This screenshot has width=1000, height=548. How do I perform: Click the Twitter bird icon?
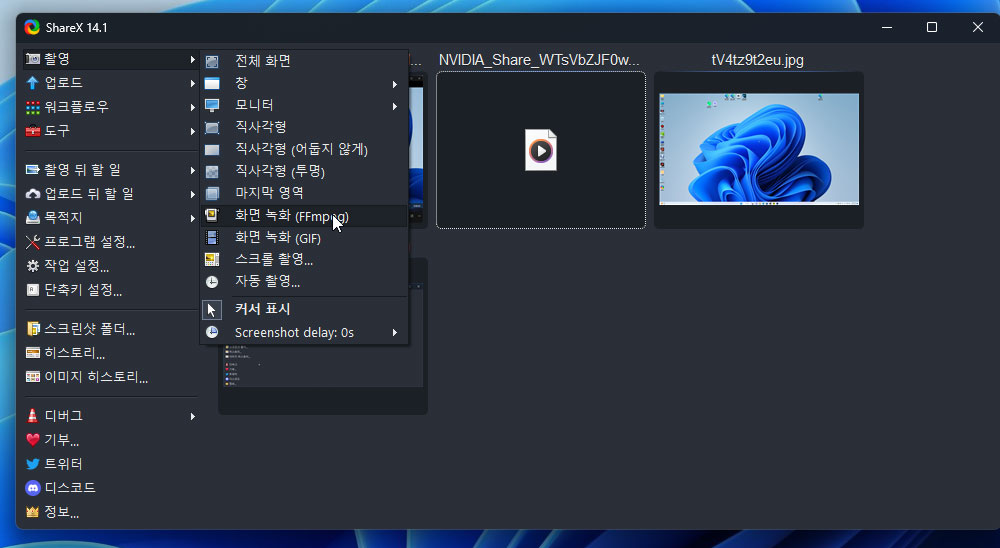[33, 464]
